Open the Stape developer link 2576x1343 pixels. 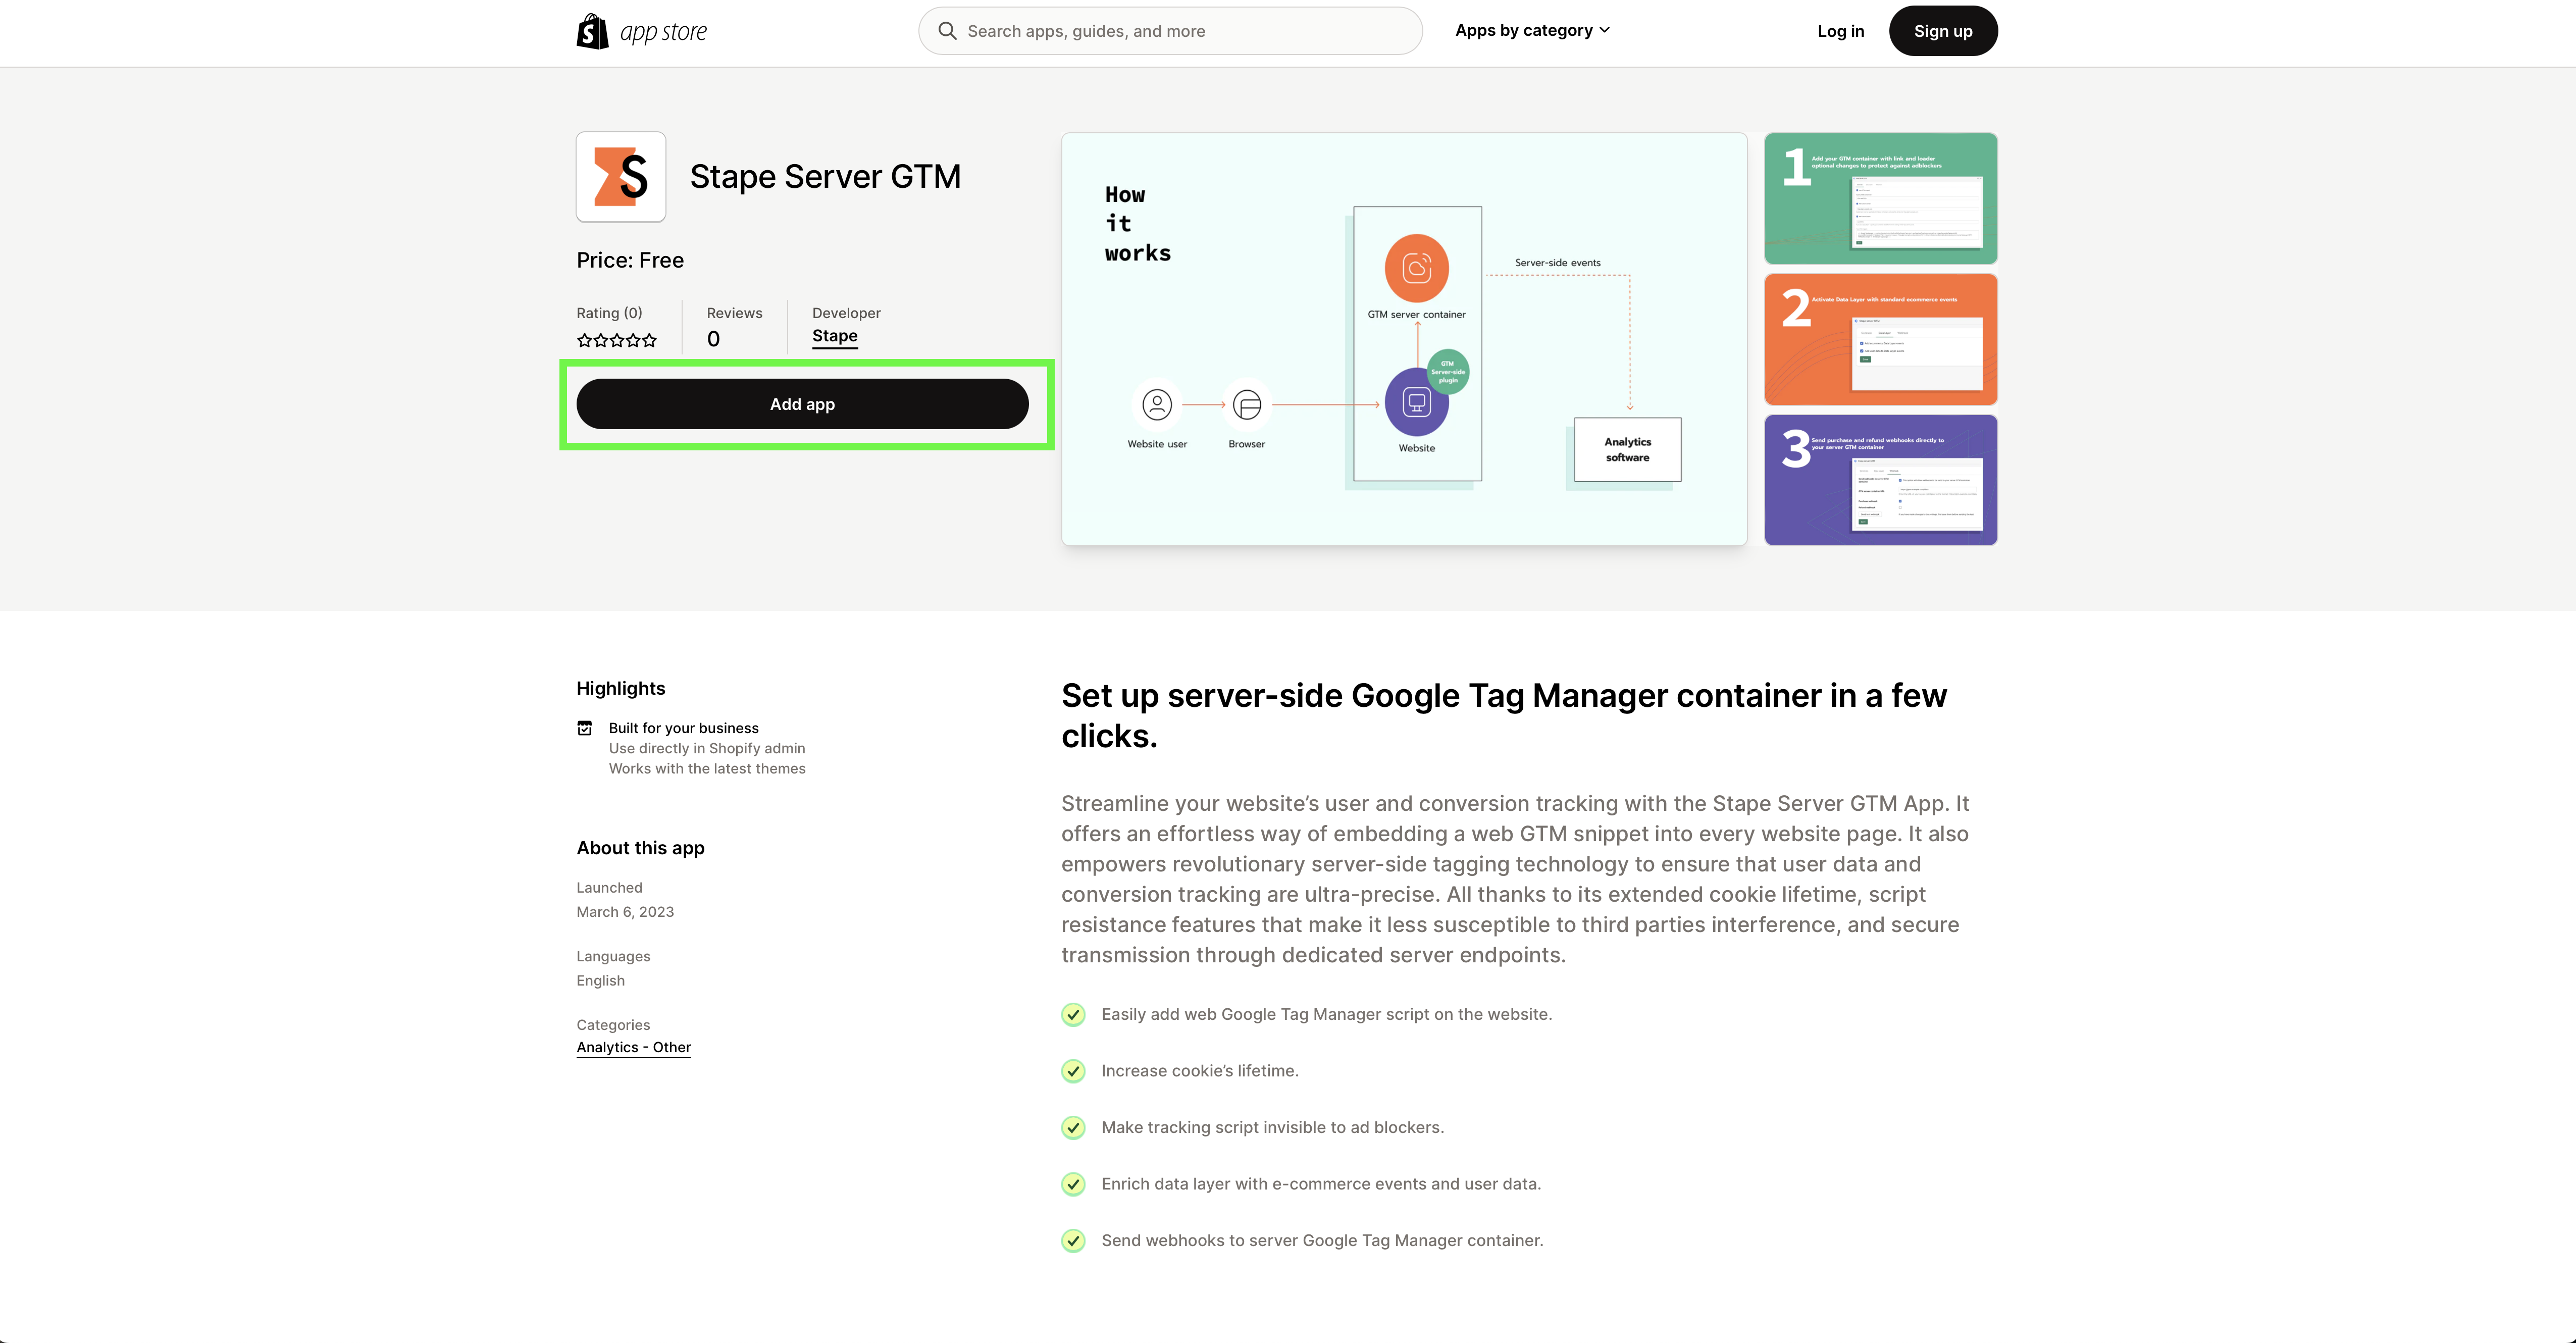click(834, 336)
